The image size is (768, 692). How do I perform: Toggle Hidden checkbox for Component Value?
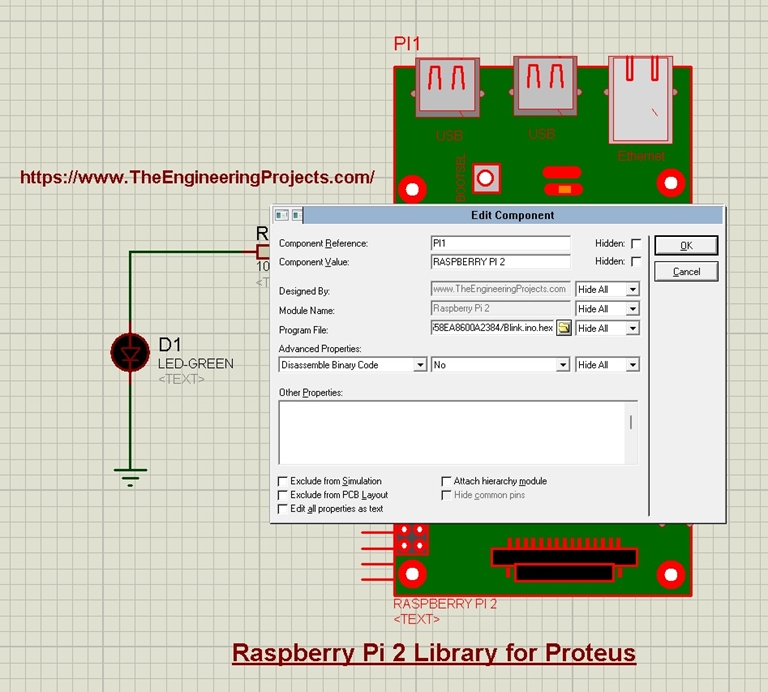coord(636,262)
